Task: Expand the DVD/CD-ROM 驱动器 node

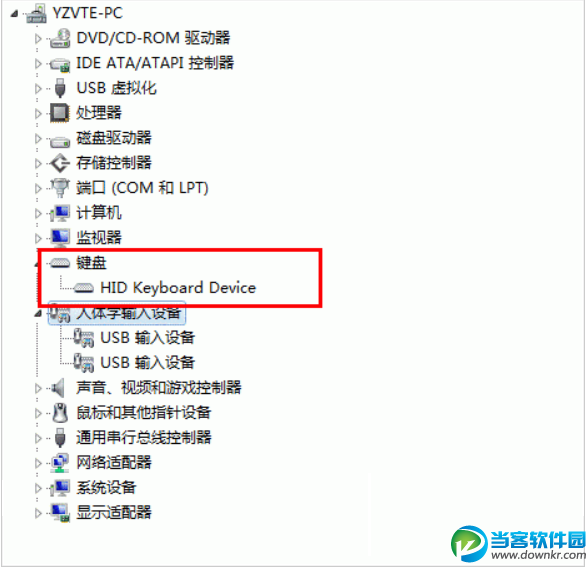Action: pyautogui.click(x=38, y=38)
